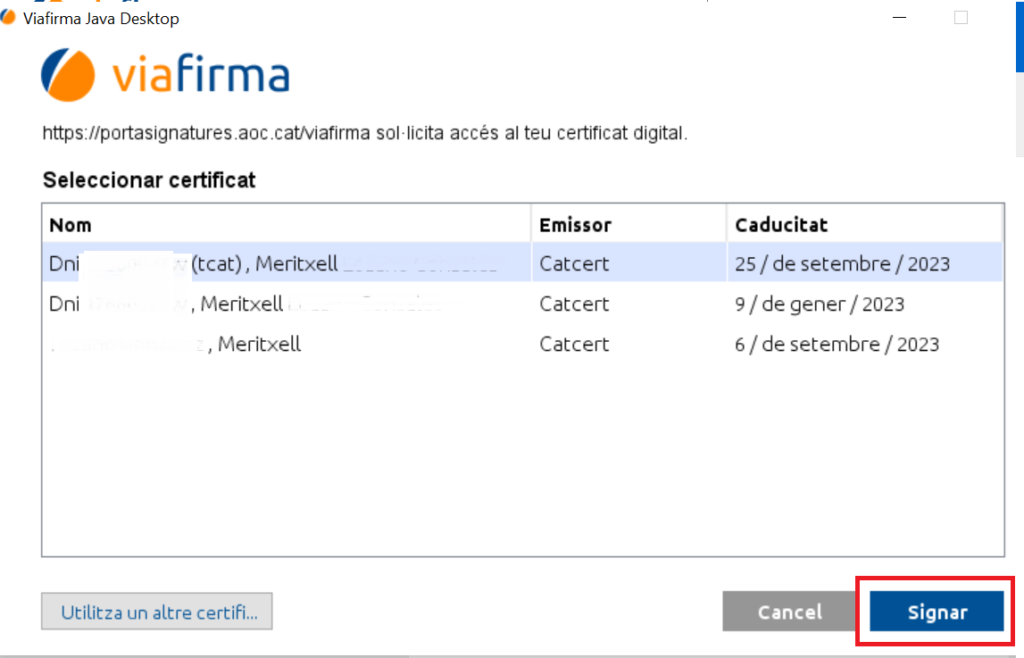1024x658 pixels.
Task: Select the tcat certificate name for Meritxell
Action: pyautogui.click(x=272, y=264)
